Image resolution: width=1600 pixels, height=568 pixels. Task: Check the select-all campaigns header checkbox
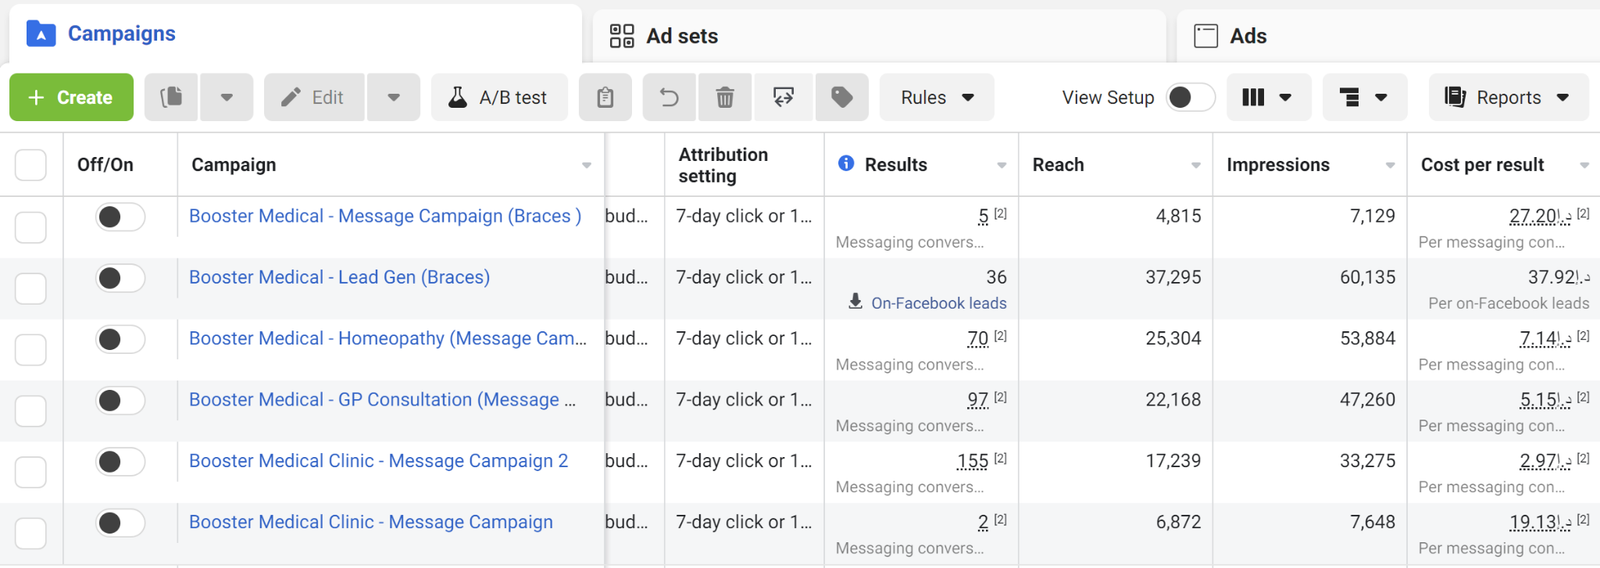[x=31, y=165]
